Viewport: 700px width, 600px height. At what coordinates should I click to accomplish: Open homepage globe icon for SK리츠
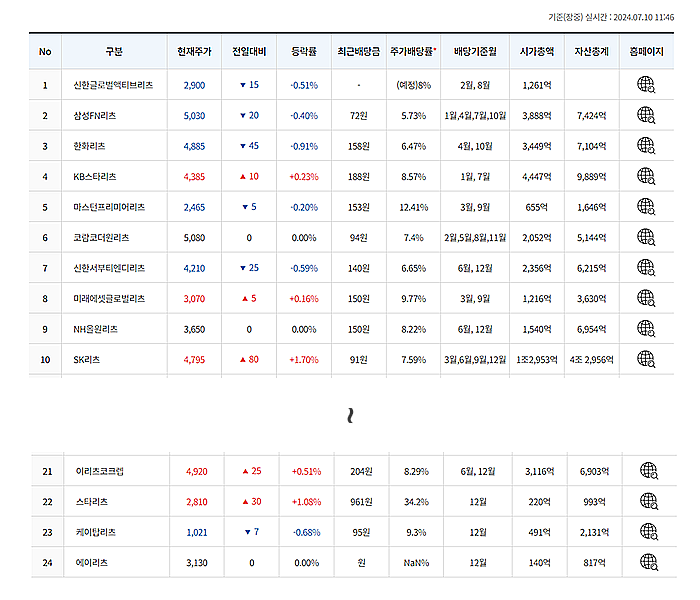[646, 359]
